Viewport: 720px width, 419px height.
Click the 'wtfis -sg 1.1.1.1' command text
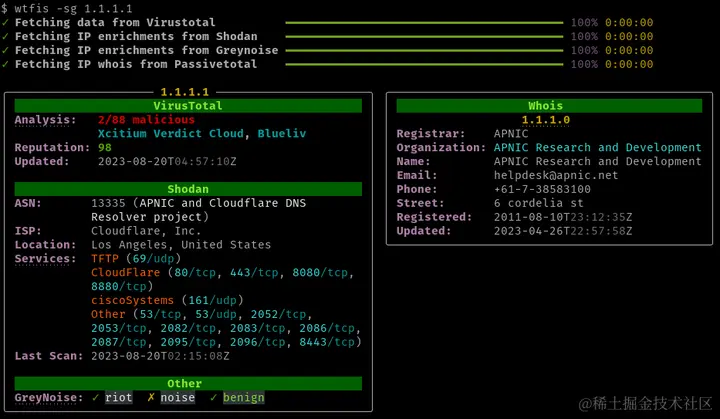[x=73, y=8]
